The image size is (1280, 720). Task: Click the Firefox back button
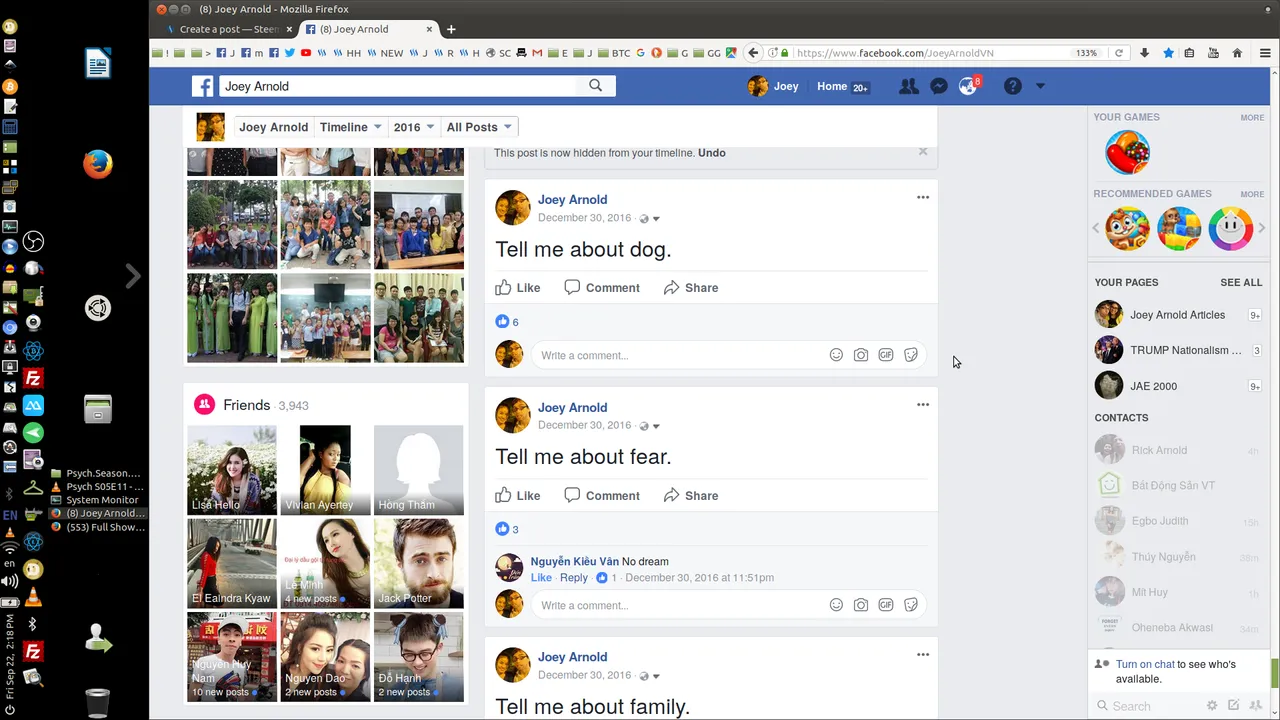pyautogui.click(x=753, y=53)
